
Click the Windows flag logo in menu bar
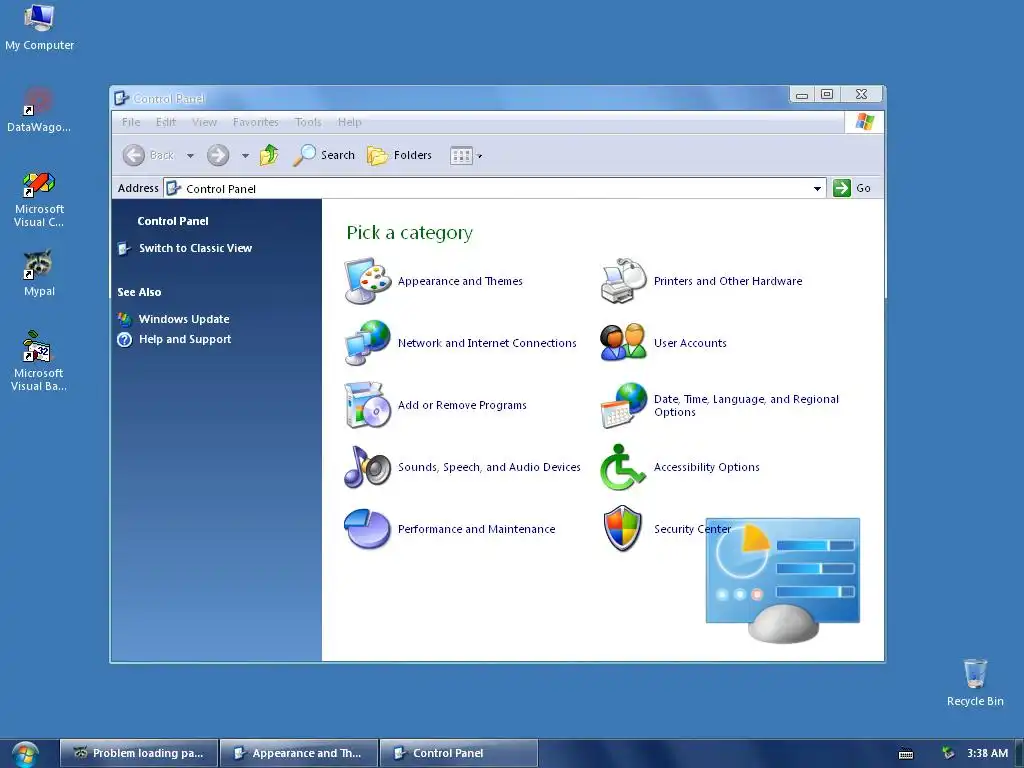[x=865, y=122]
